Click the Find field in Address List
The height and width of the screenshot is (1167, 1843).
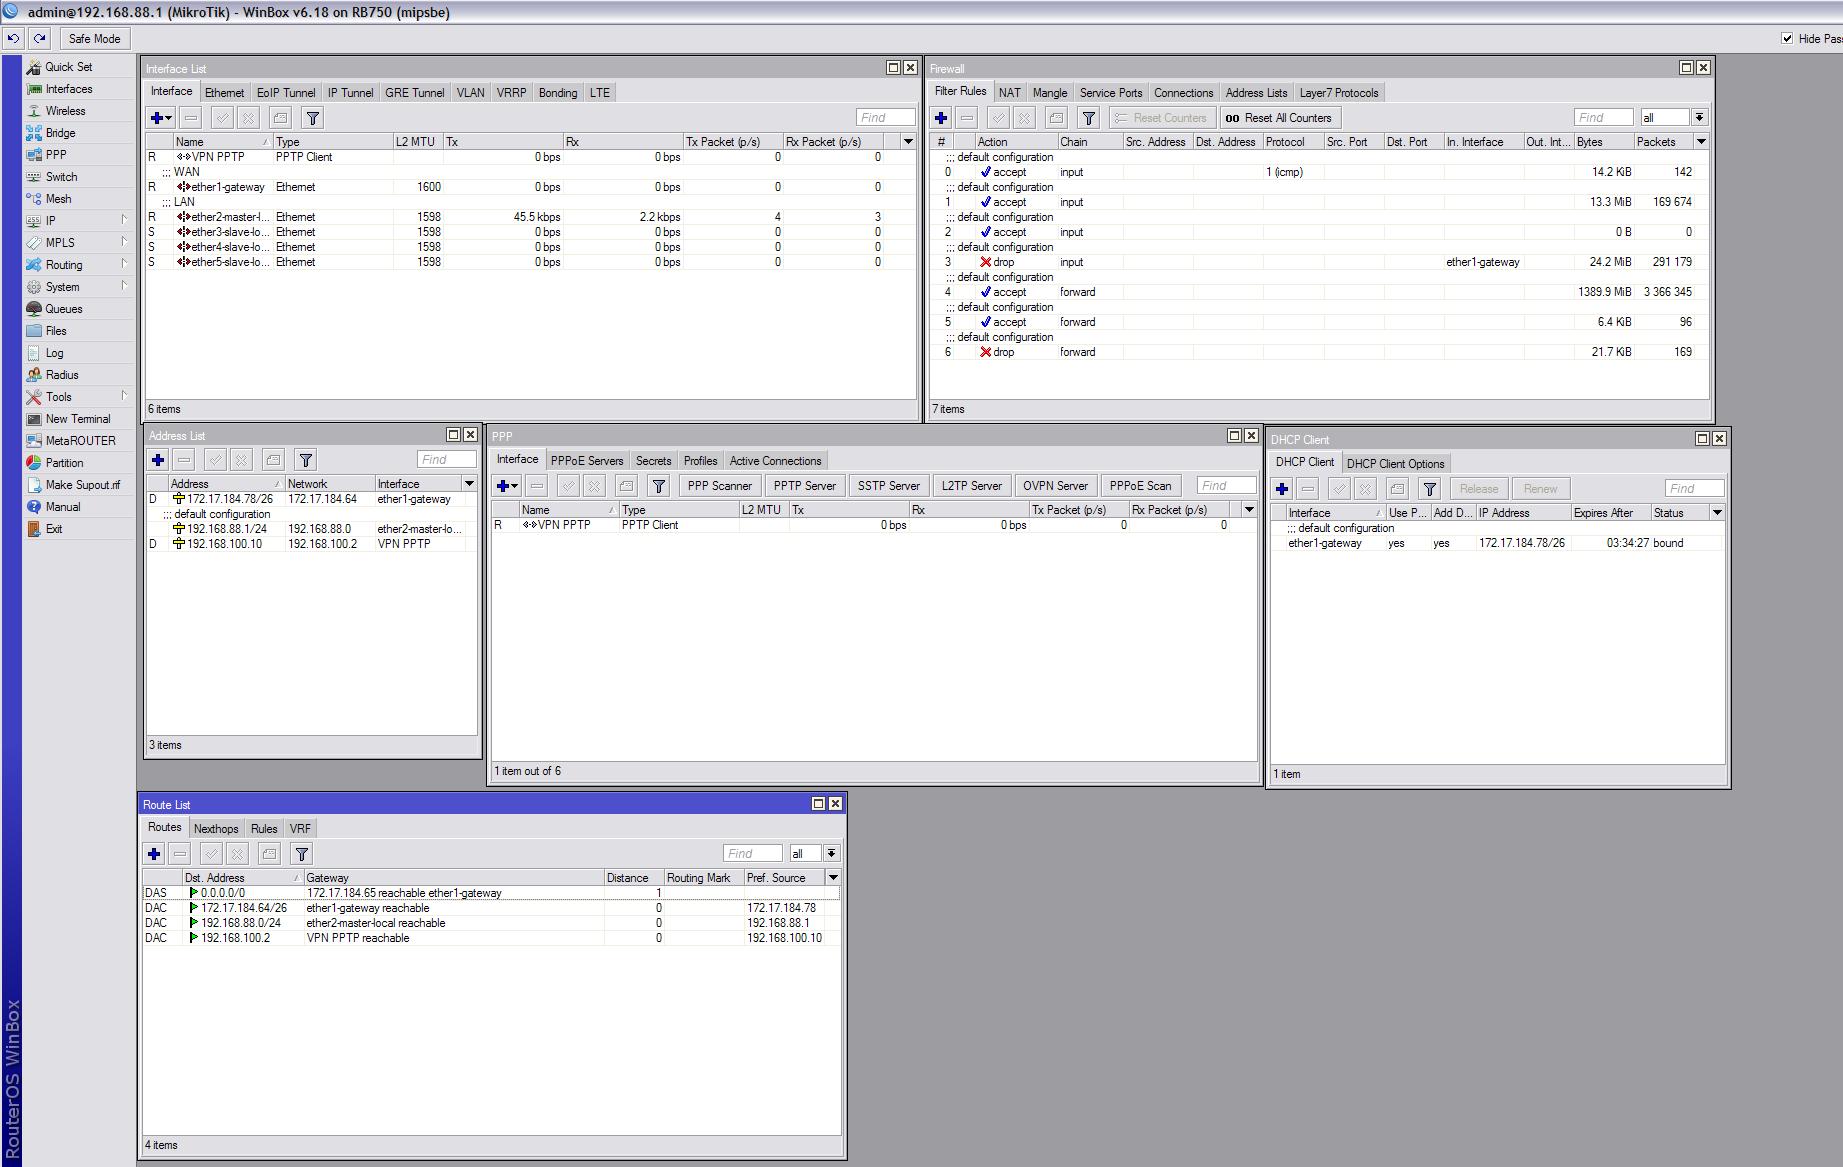point(446,460)
